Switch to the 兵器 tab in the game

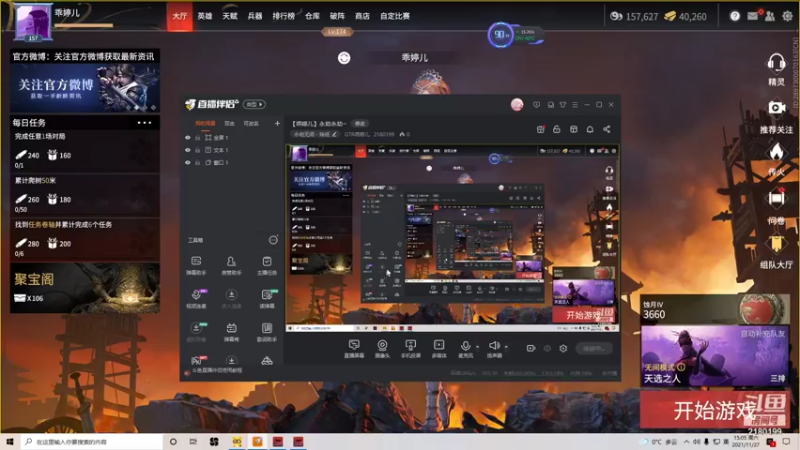pyautogui.click(x=255, y=16)
